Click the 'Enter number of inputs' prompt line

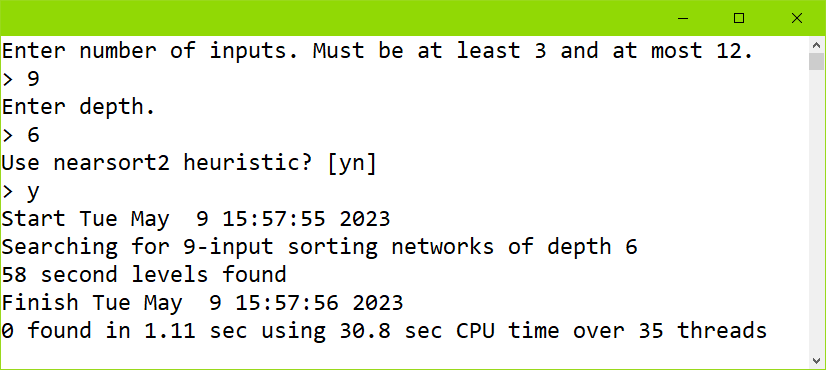377,51
